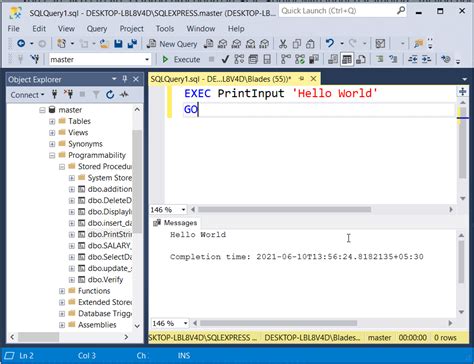474x364 pixels.
Task: Open the Query menu
Action: [x=97, y=29]
